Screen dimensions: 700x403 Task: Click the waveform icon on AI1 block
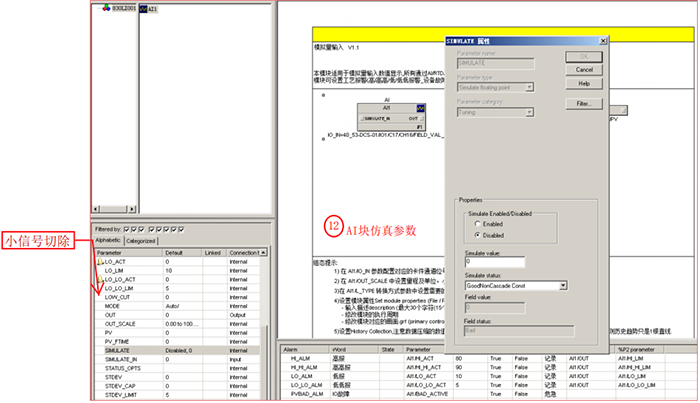[x=422, y=109]
